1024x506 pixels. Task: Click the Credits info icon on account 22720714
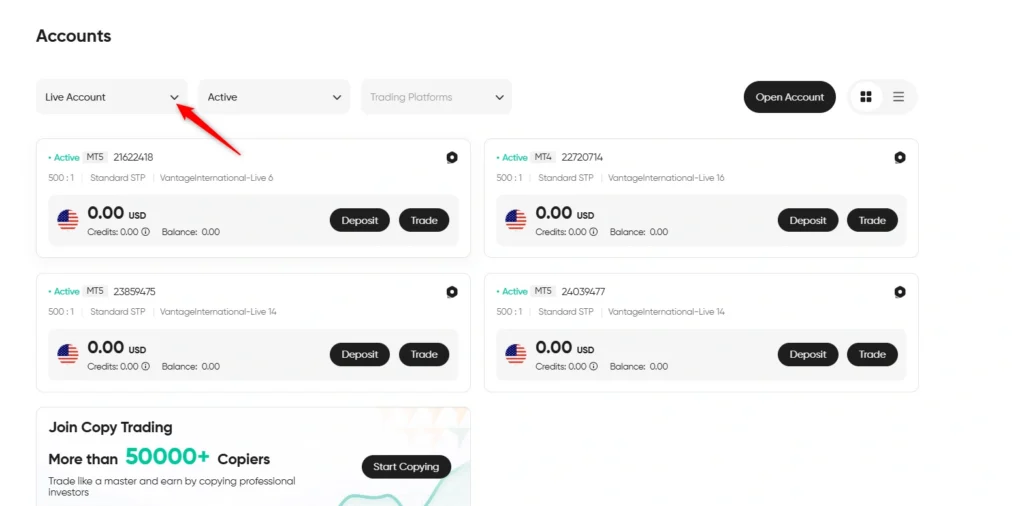(594, 232)
